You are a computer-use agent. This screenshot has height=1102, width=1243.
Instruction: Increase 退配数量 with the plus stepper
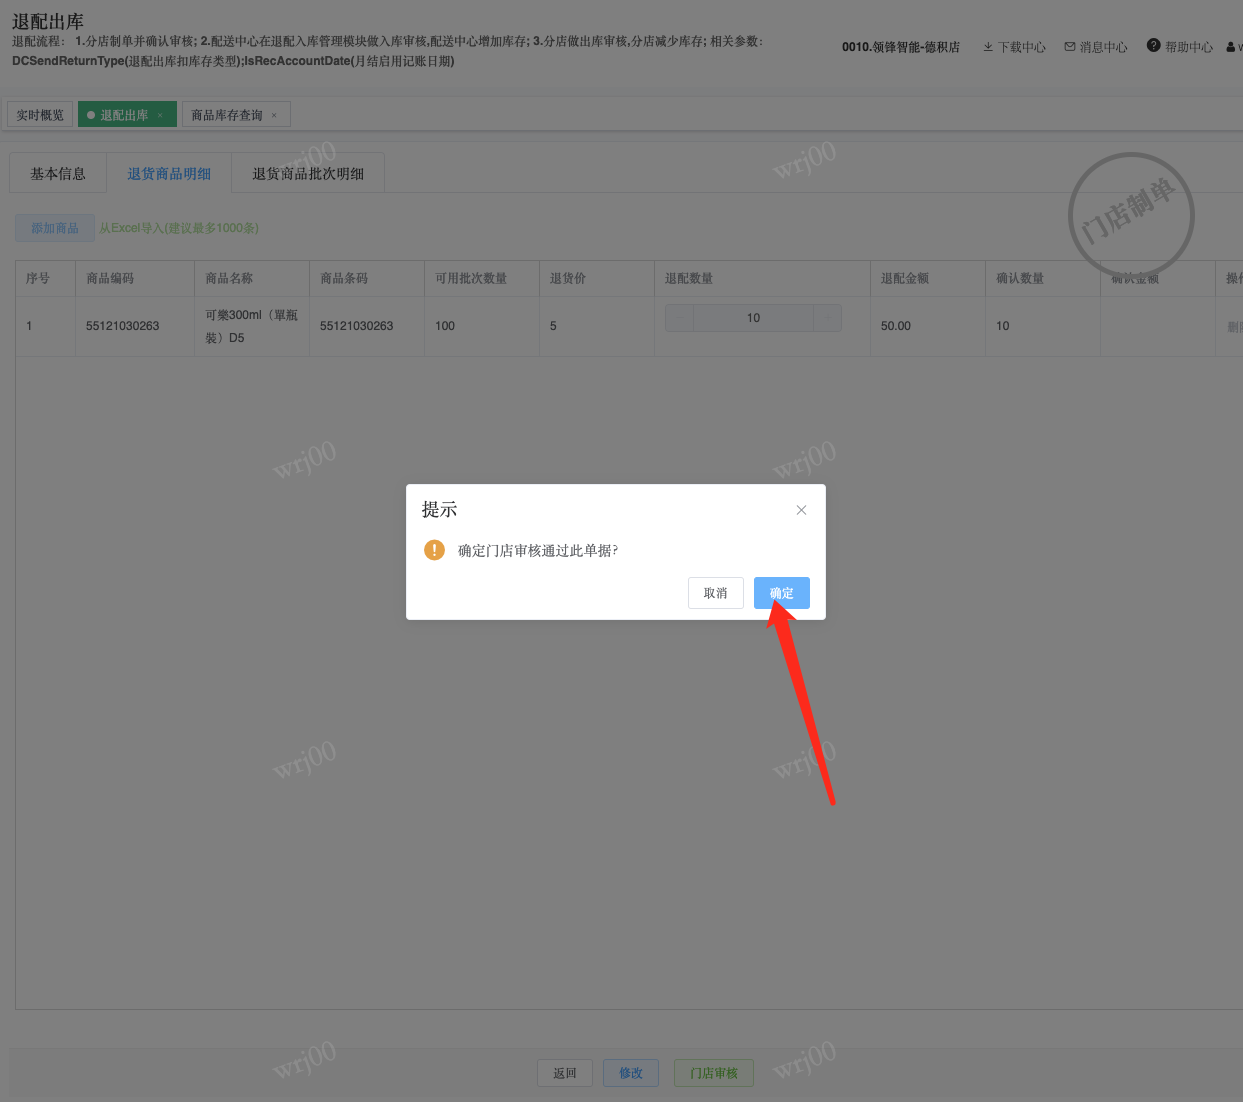coord(828,318)
